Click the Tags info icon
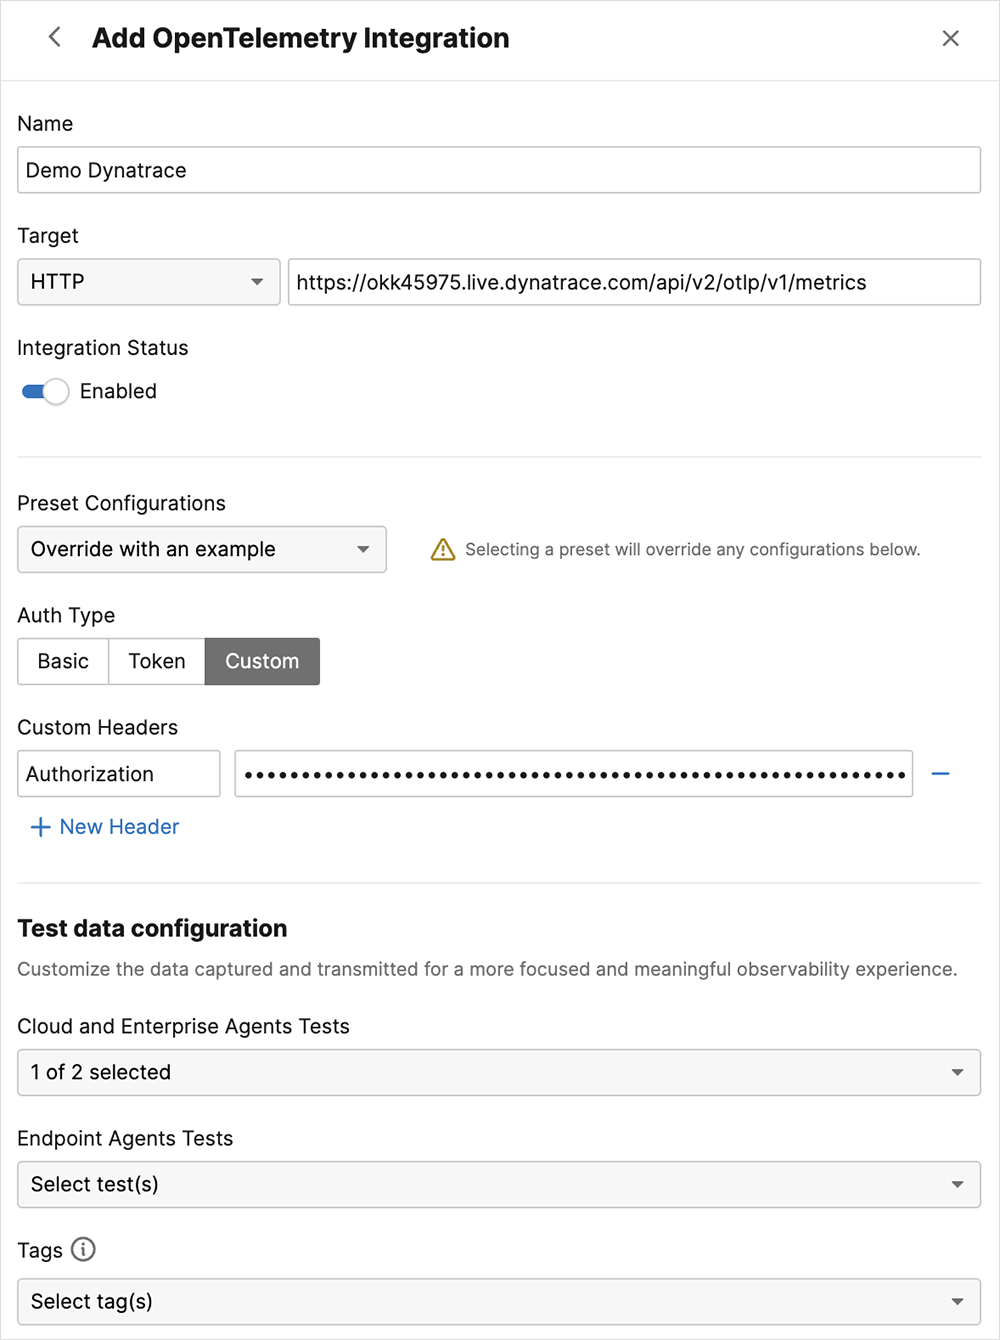This screenshot has width=1000, height=1340. point(84,1249)
